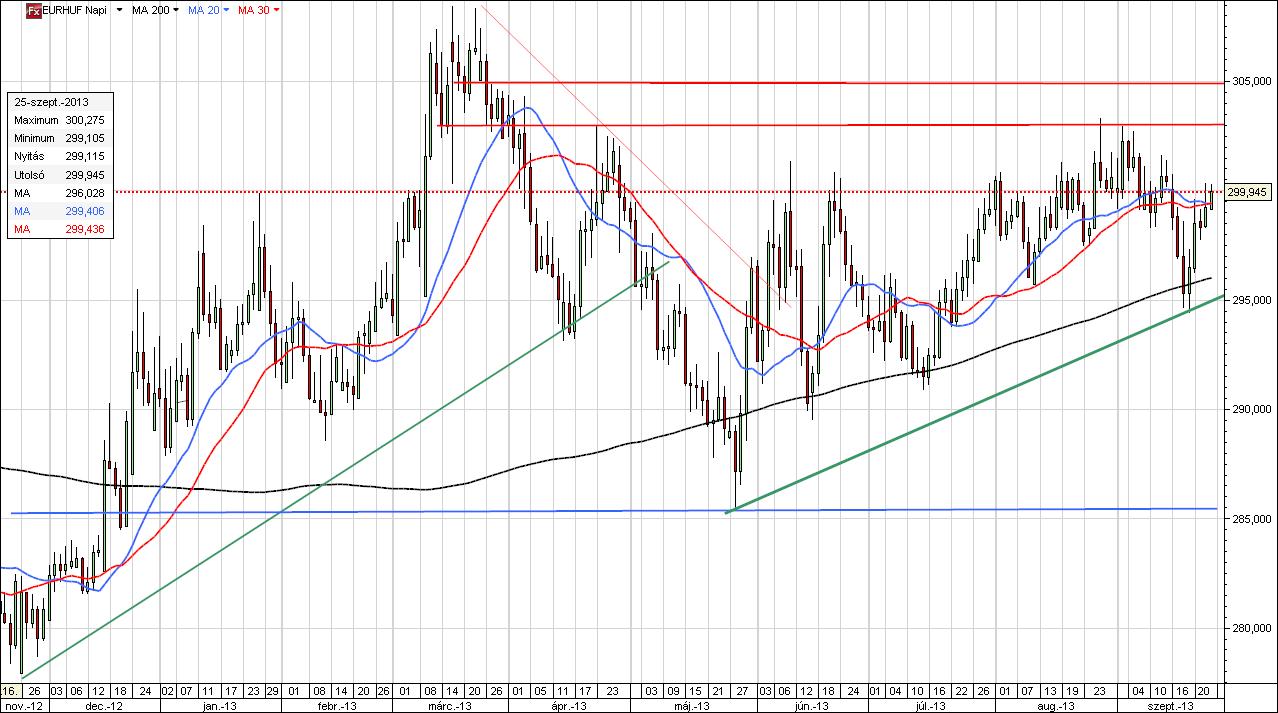The image size is (1278, 713).
Task: Click the 295,000 price axis label
Action: tap(1250, 300)
